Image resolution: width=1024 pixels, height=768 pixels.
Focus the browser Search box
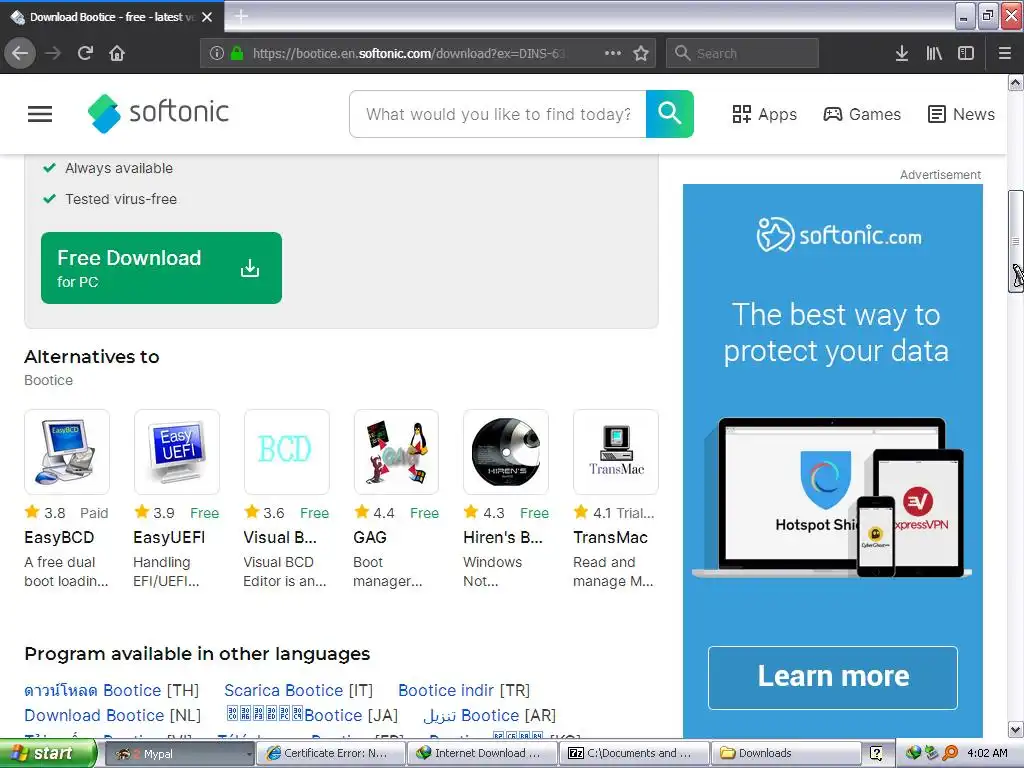click(x=742, y=53)
